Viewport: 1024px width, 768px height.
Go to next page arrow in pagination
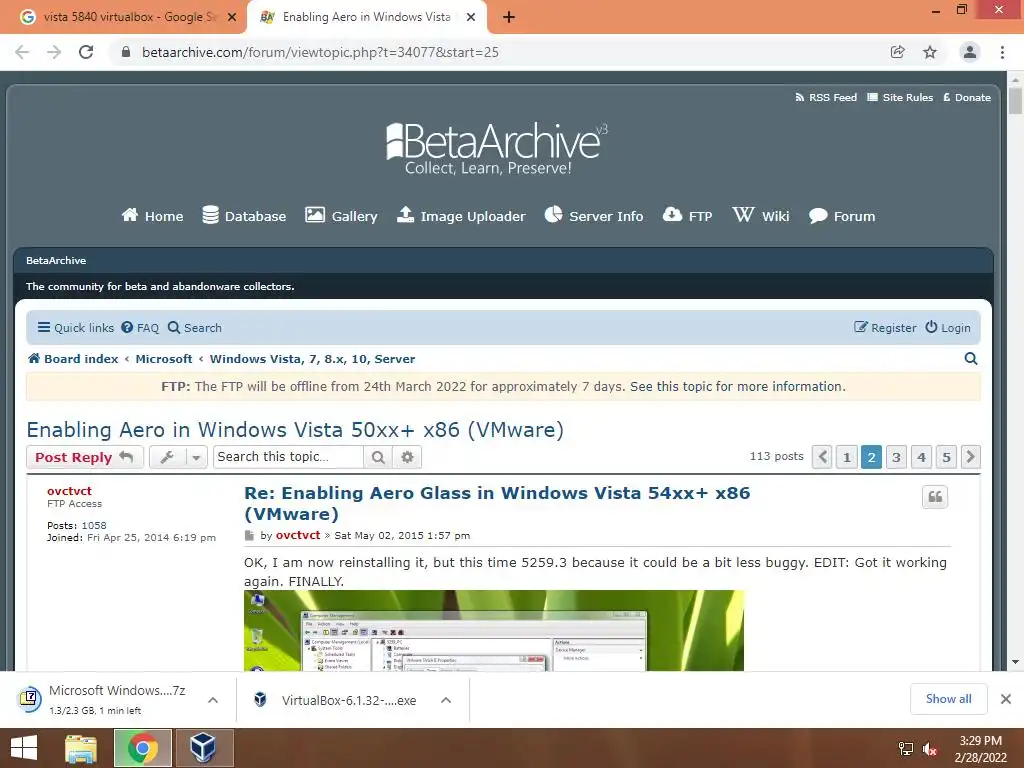point(970,457)
